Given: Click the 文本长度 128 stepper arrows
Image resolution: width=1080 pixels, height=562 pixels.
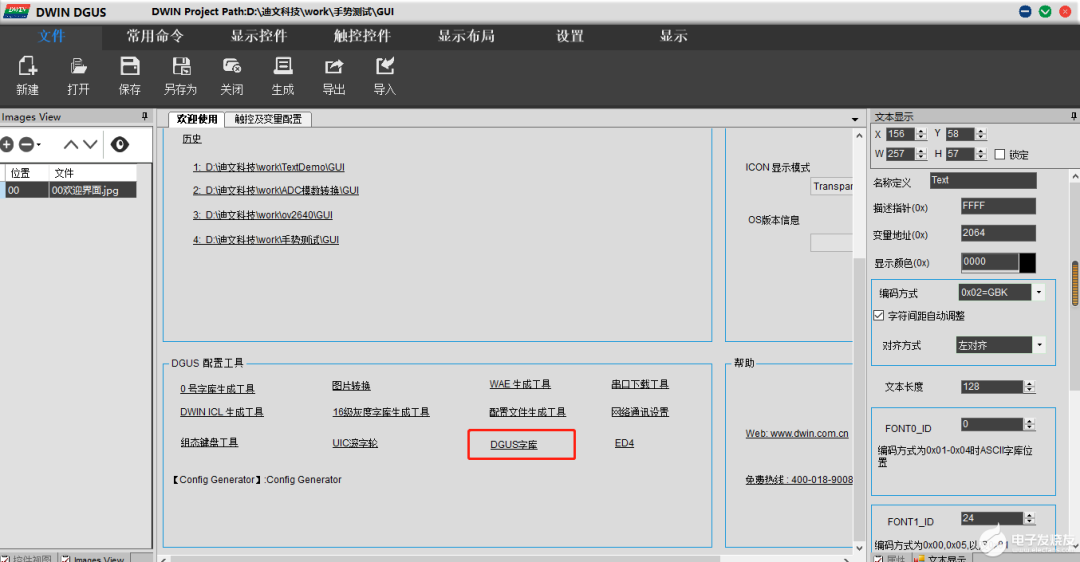Looking at the screenshot, I should pyautogui.click(x=1030, y=387).
